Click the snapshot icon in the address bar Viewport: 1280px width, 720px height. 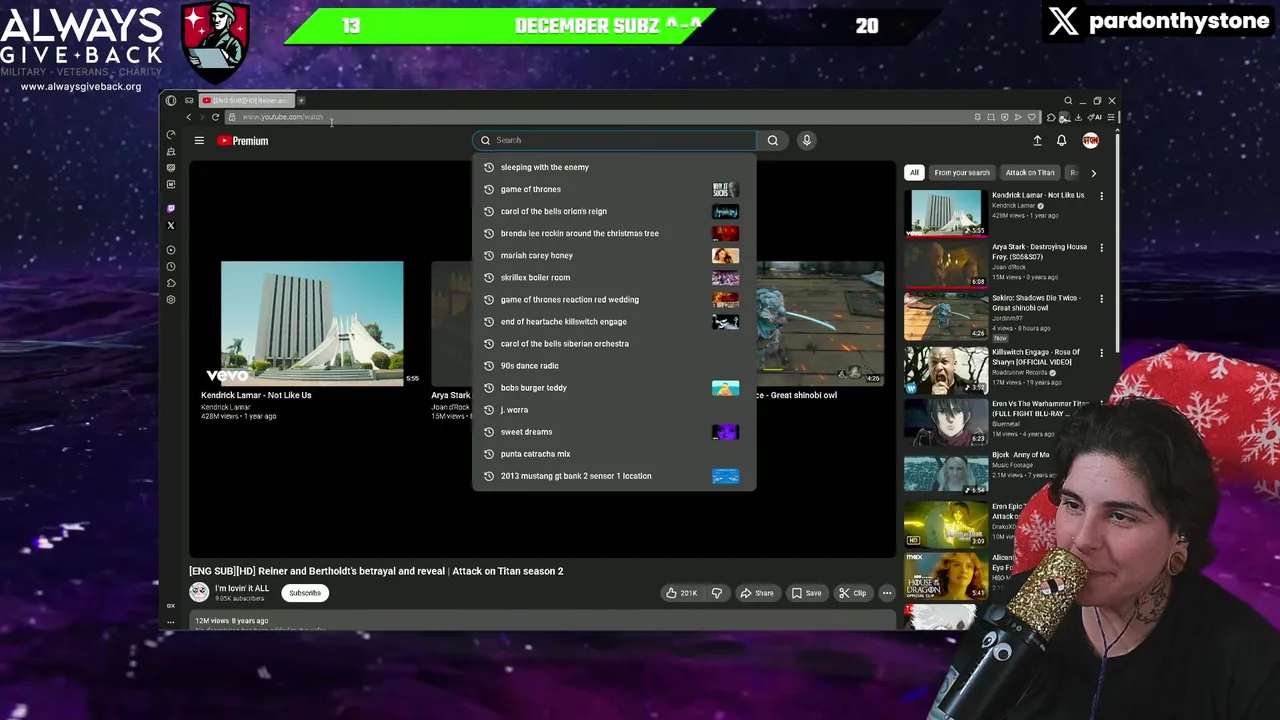coord(991,117)
